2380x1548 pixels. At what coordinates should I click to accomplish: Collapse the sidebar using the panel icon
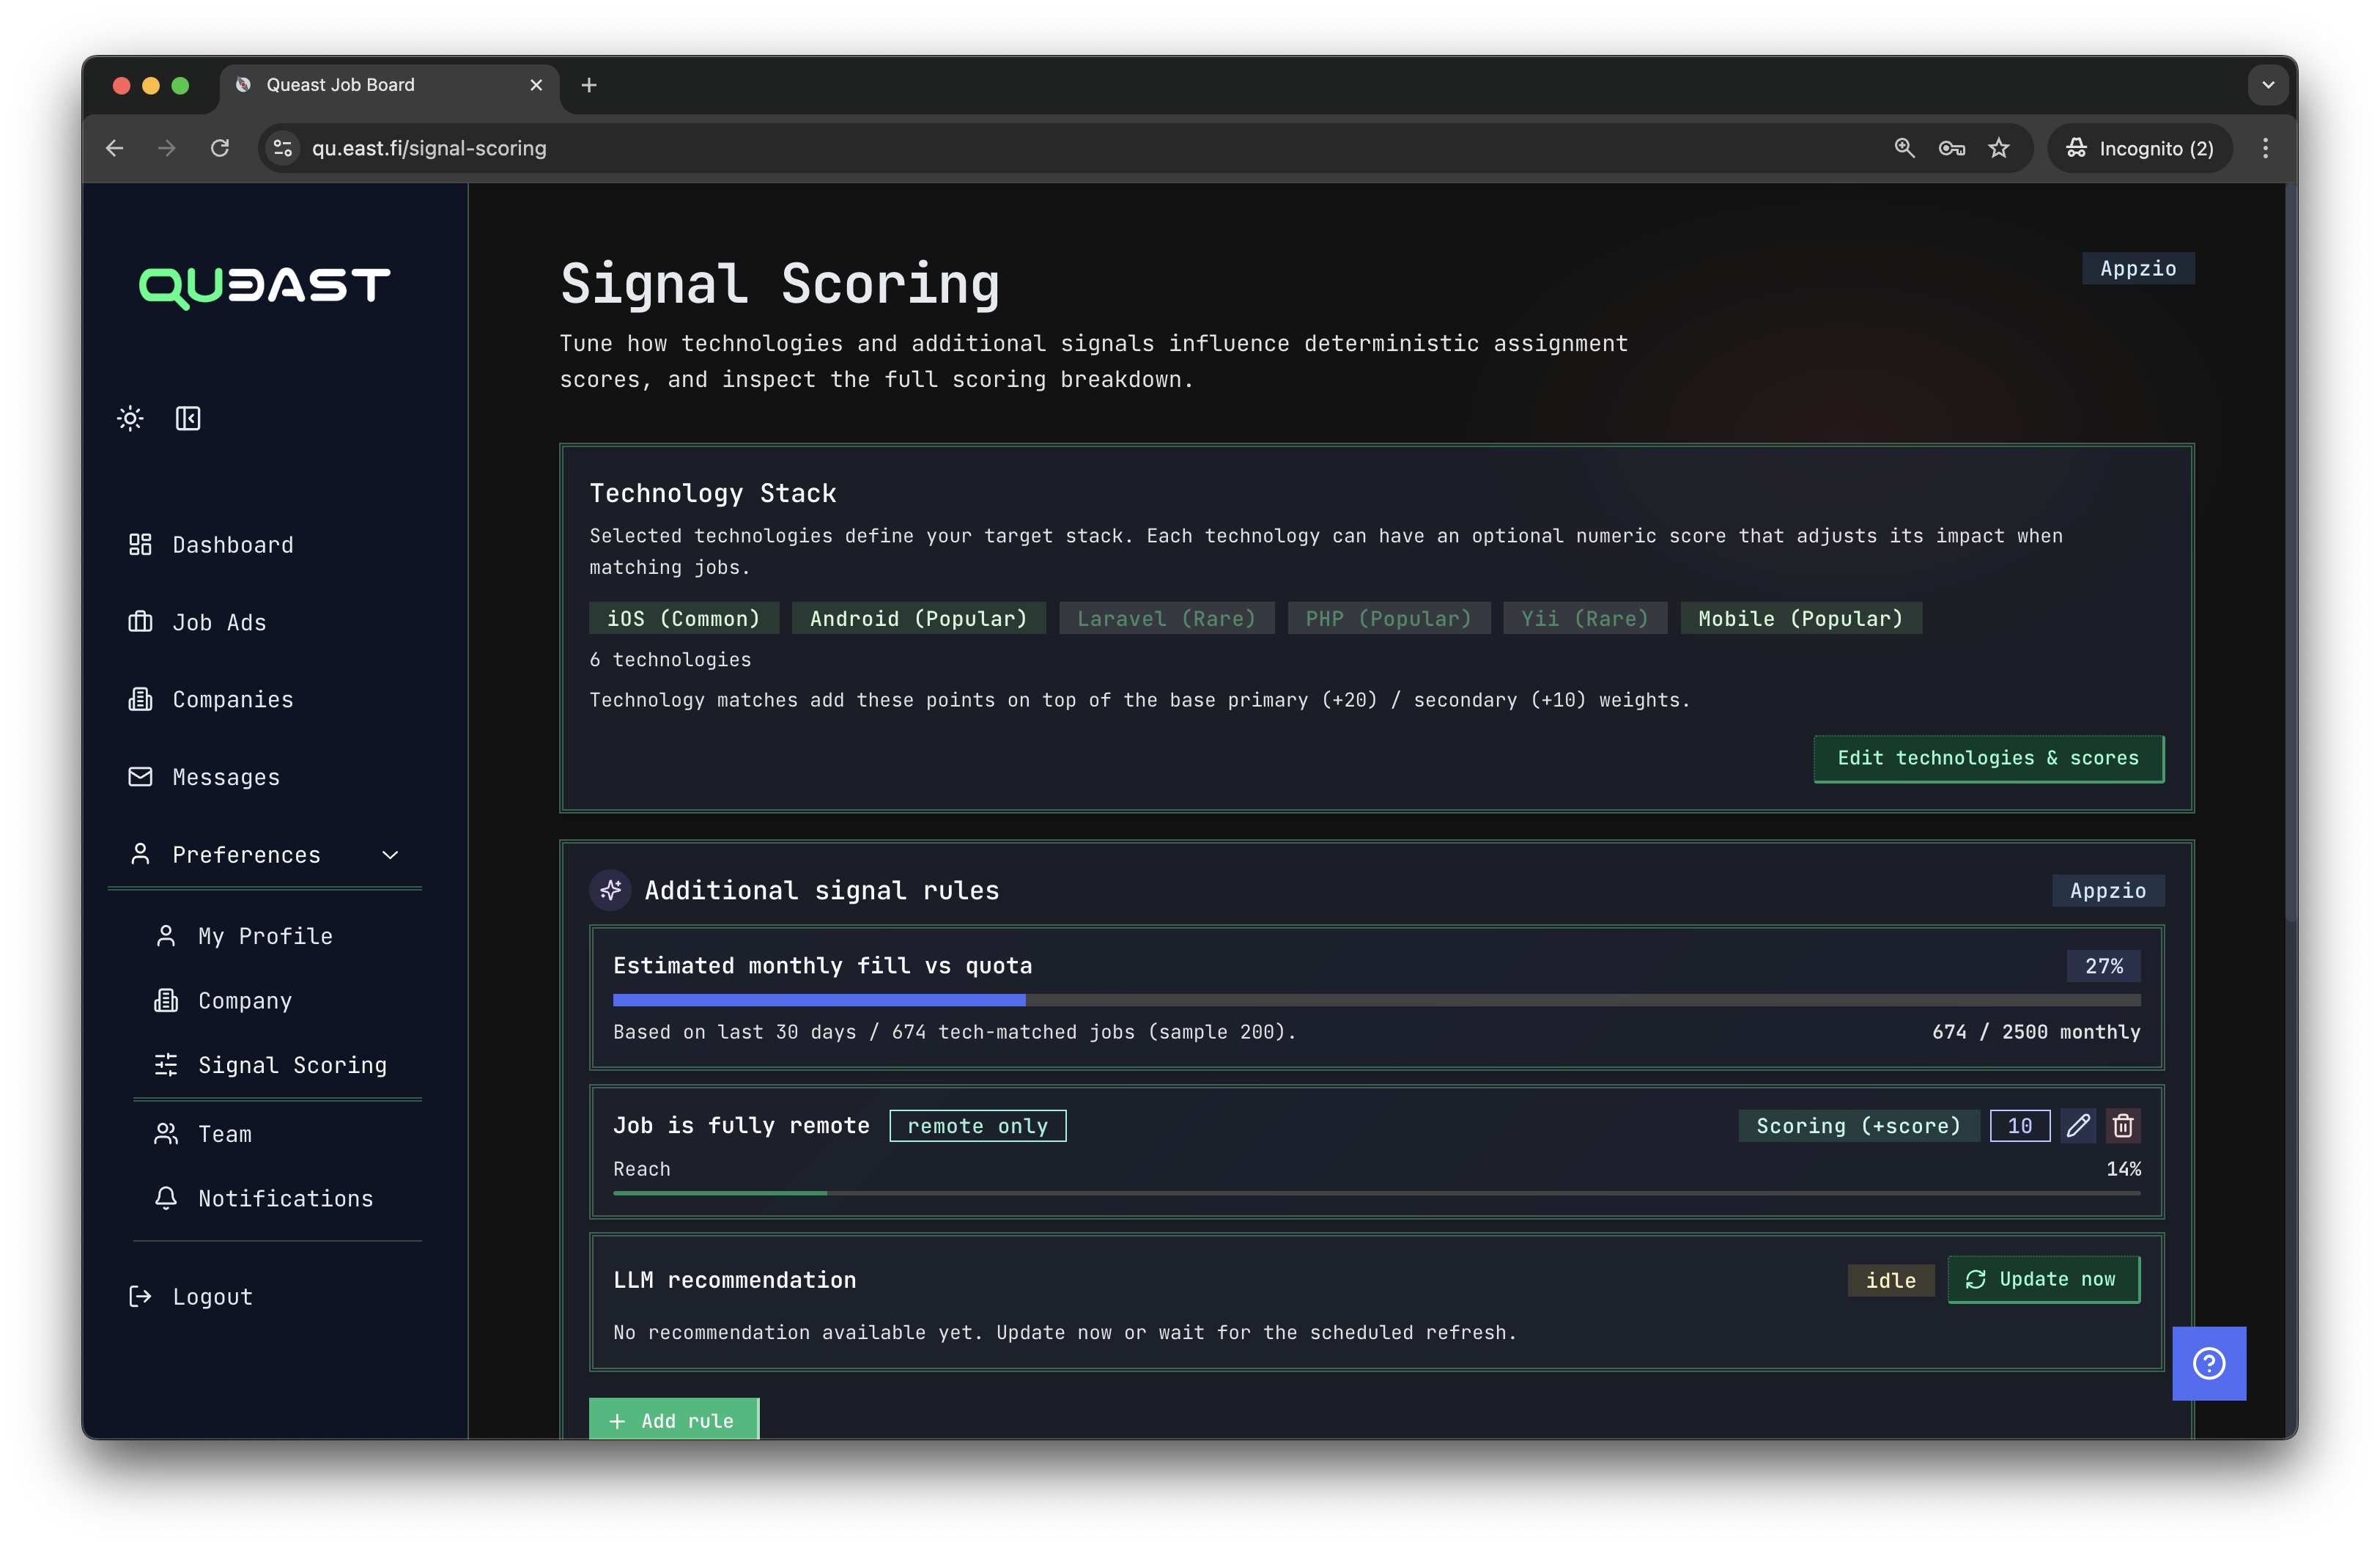(188, 418)
